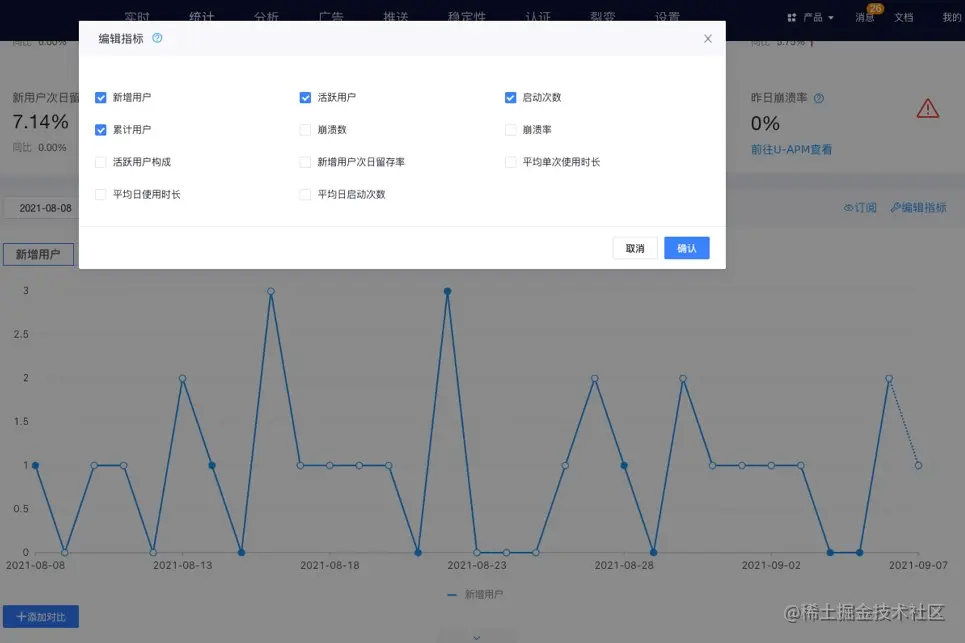
Task: Check the 平均日使用时长 option
Action: point(101,194)
